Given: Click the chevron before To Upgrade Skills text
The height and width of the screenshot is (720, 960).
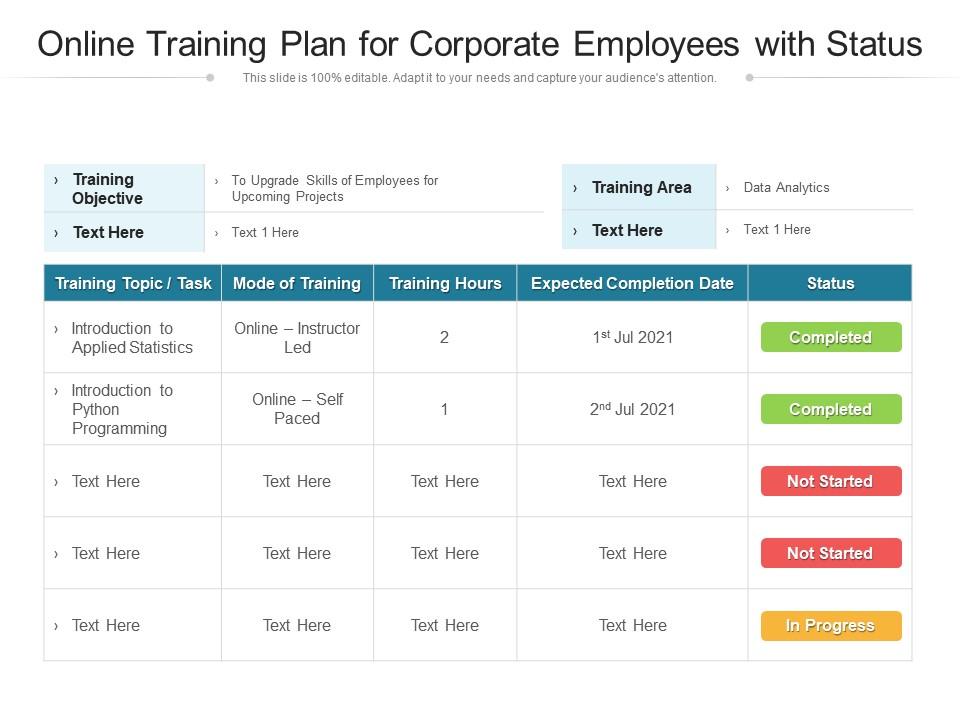Looking at the screenshot, I should 217,181.
